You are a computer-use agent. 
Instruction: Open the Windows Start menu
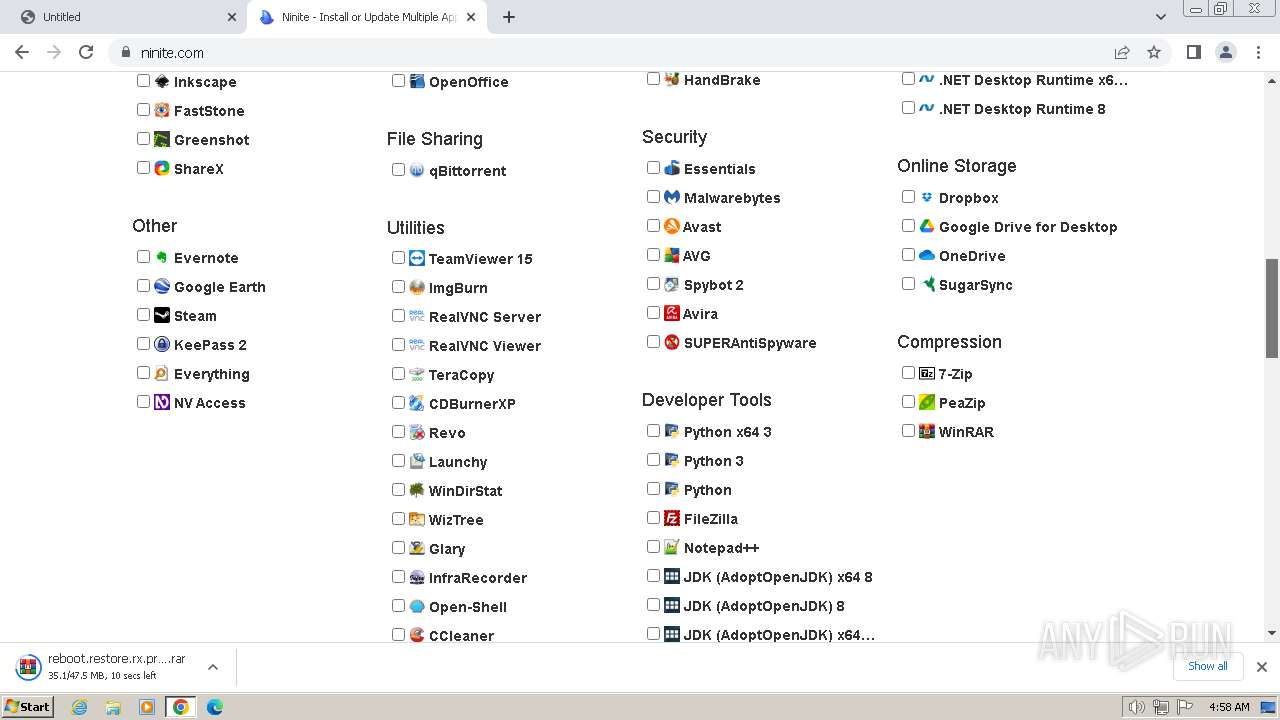tap(28, 706)
